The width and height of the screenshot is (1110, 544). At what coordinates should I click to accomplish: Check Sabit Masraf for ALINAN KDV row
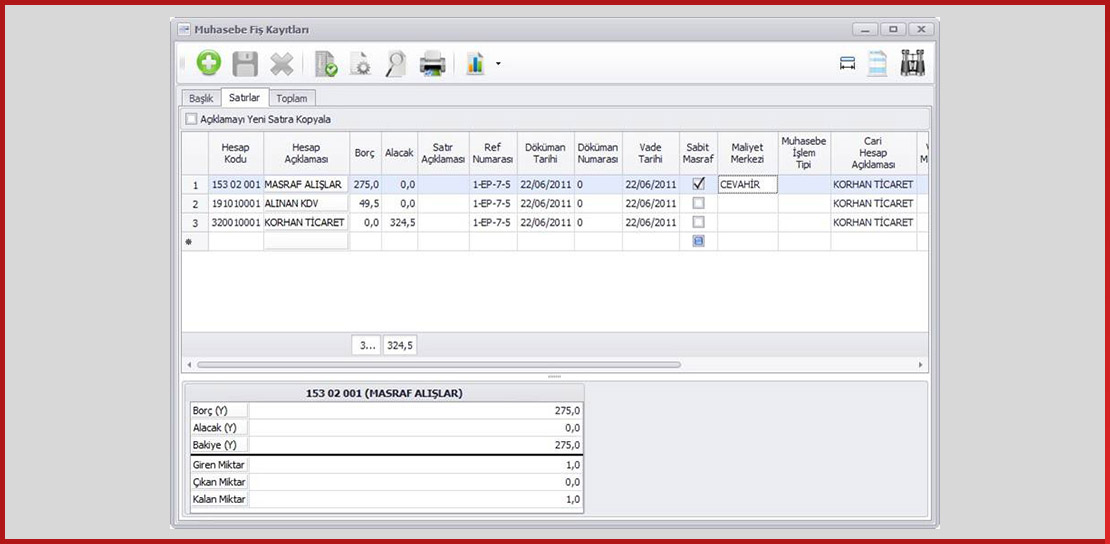pos(698,203)
